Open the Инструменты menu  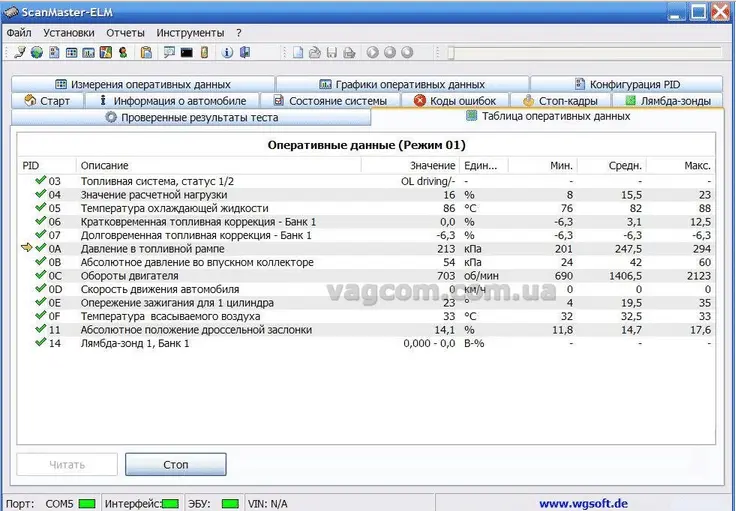click(x=190, y=33)
